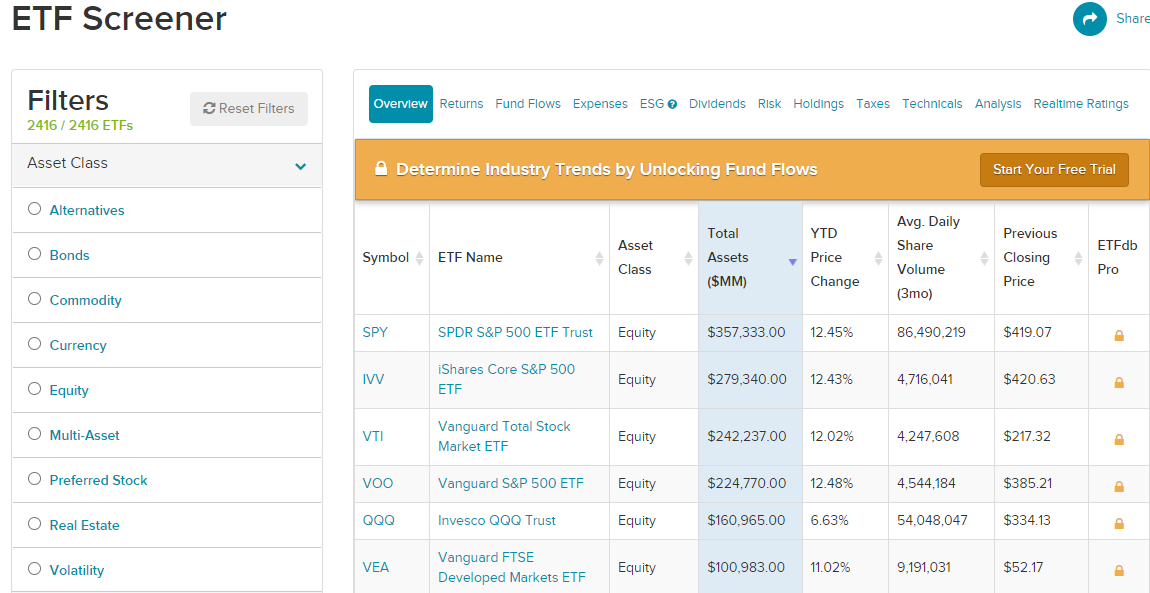Image resolution: width=1150 pixels, height=593 pixels.
Task: Select the Real Estate radio button
Action: tap(34, 523)
